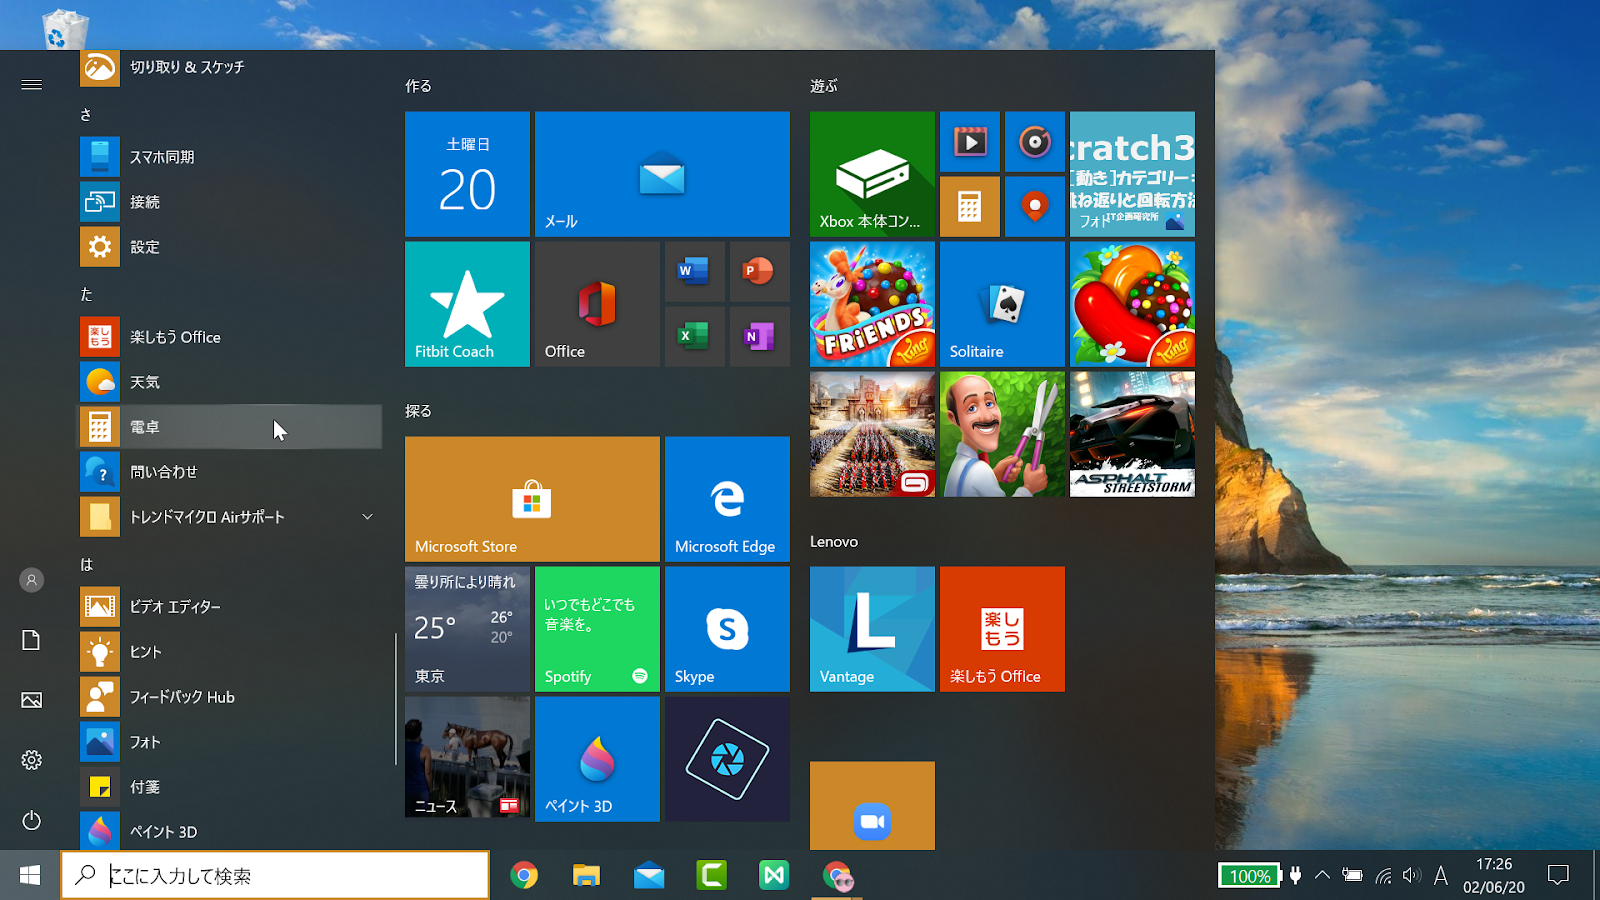The height and width of the screenshot is (900, 1600).
Task: Open Candy Crush Friends tile
Action: tap(872, 304)
